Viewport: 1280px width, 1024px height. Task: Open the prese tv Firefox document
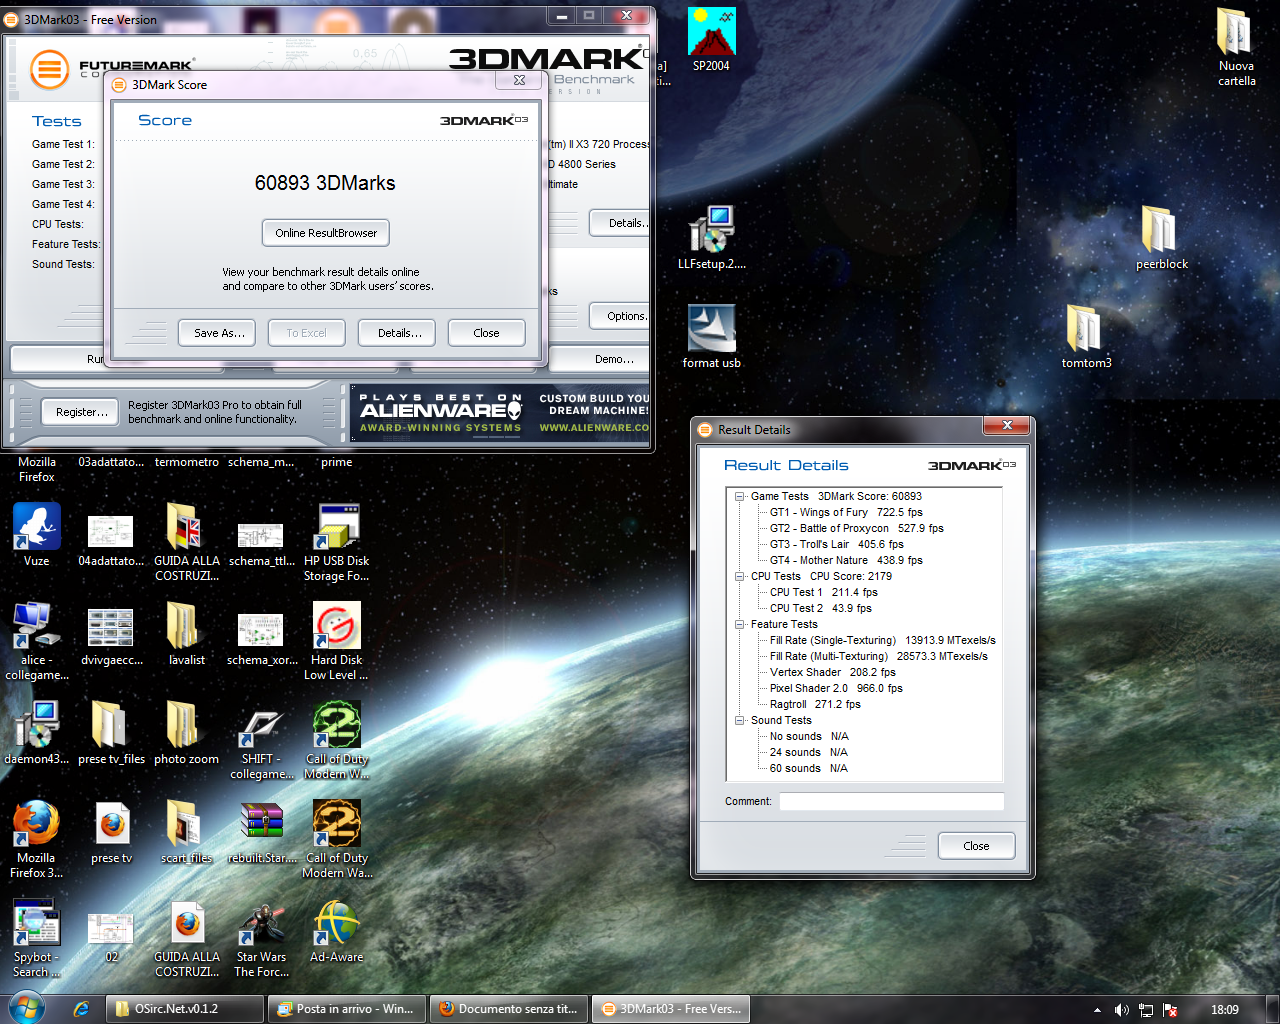click(x=112, y=832)
